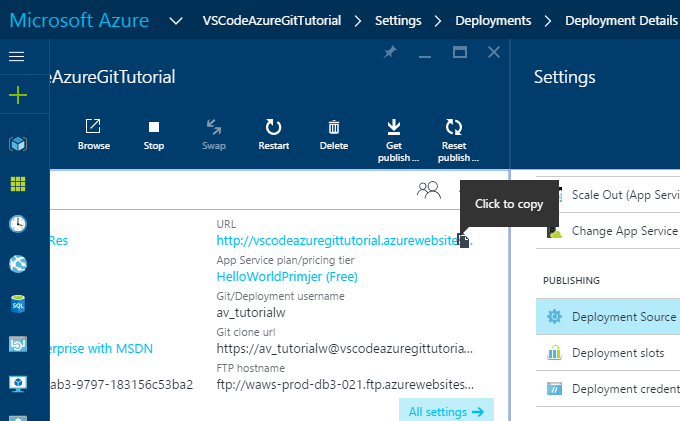Maximize the web app blade

coord(460,52)
